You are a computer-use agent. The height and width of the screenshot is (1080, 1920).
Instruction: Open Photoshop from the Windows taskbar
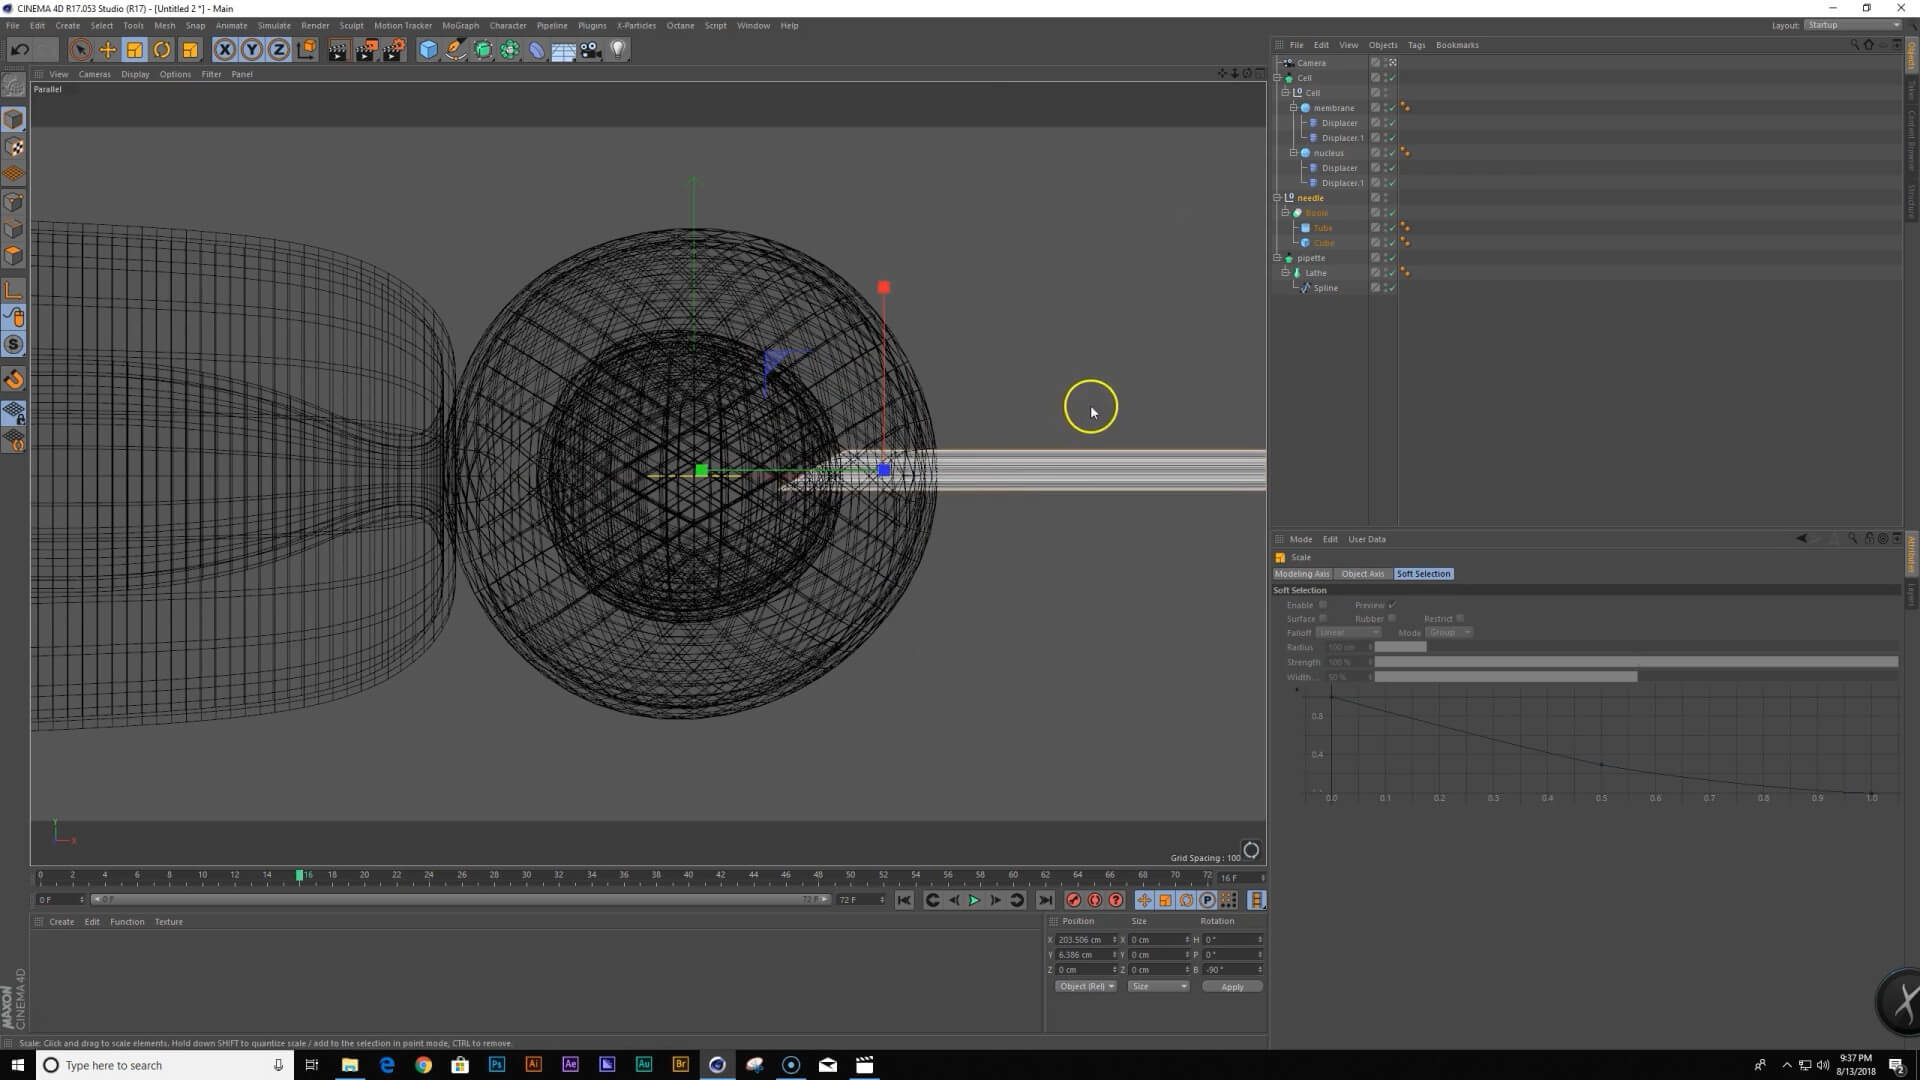pos(497,1065)
